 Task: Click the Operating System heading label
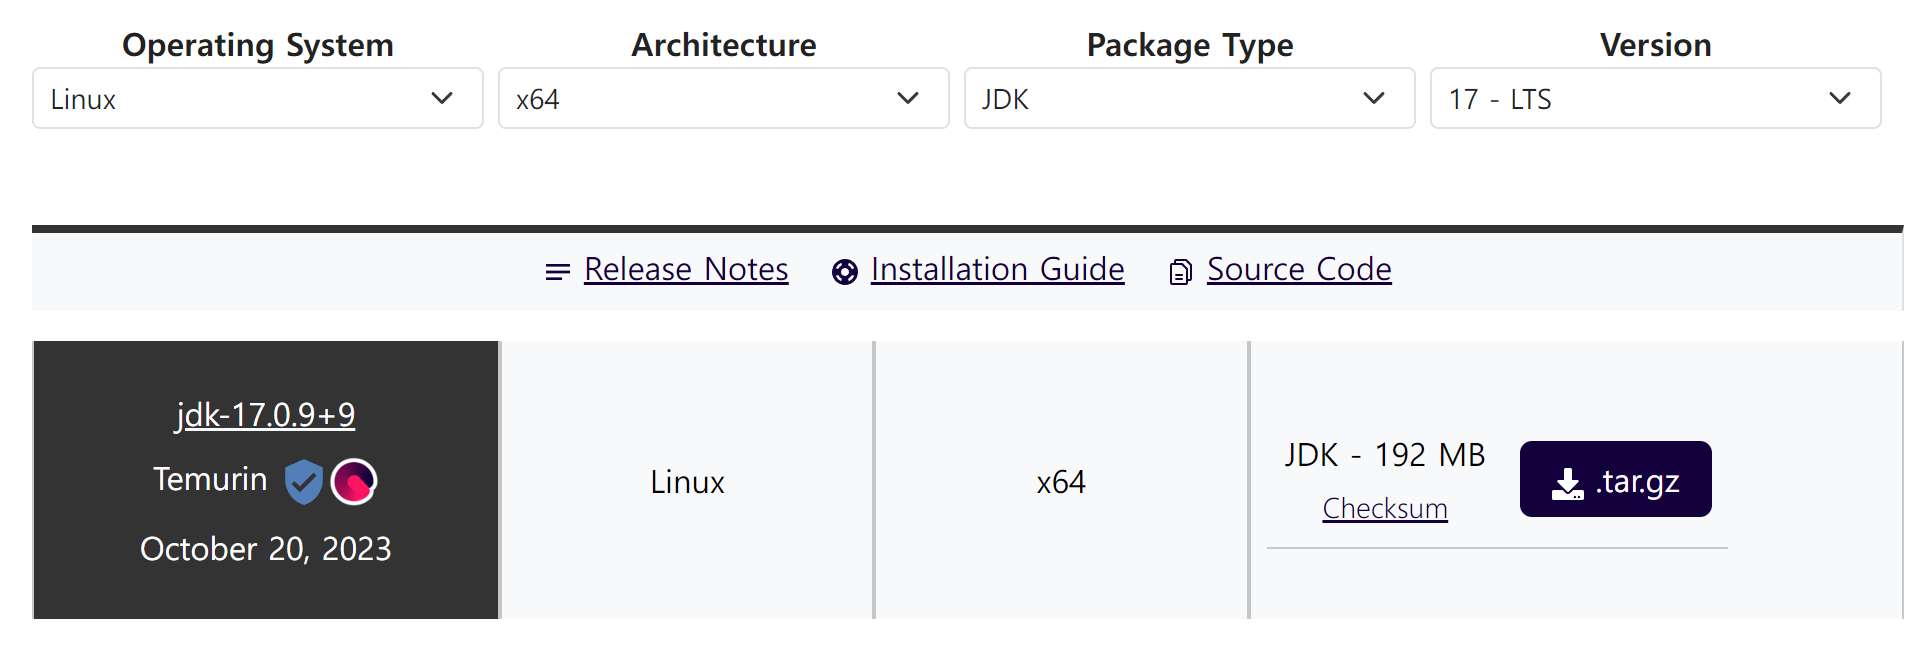pyautogui.click(x=258, y=45)
